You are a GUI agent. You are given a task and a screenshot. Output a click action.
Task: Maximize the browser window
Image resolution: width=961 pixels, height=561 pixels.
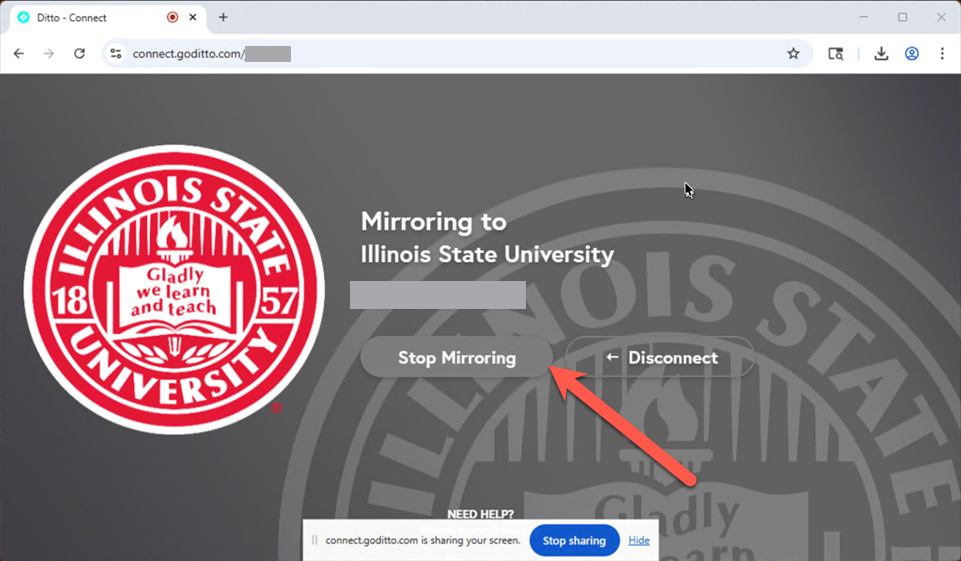[x=902, y=17]
